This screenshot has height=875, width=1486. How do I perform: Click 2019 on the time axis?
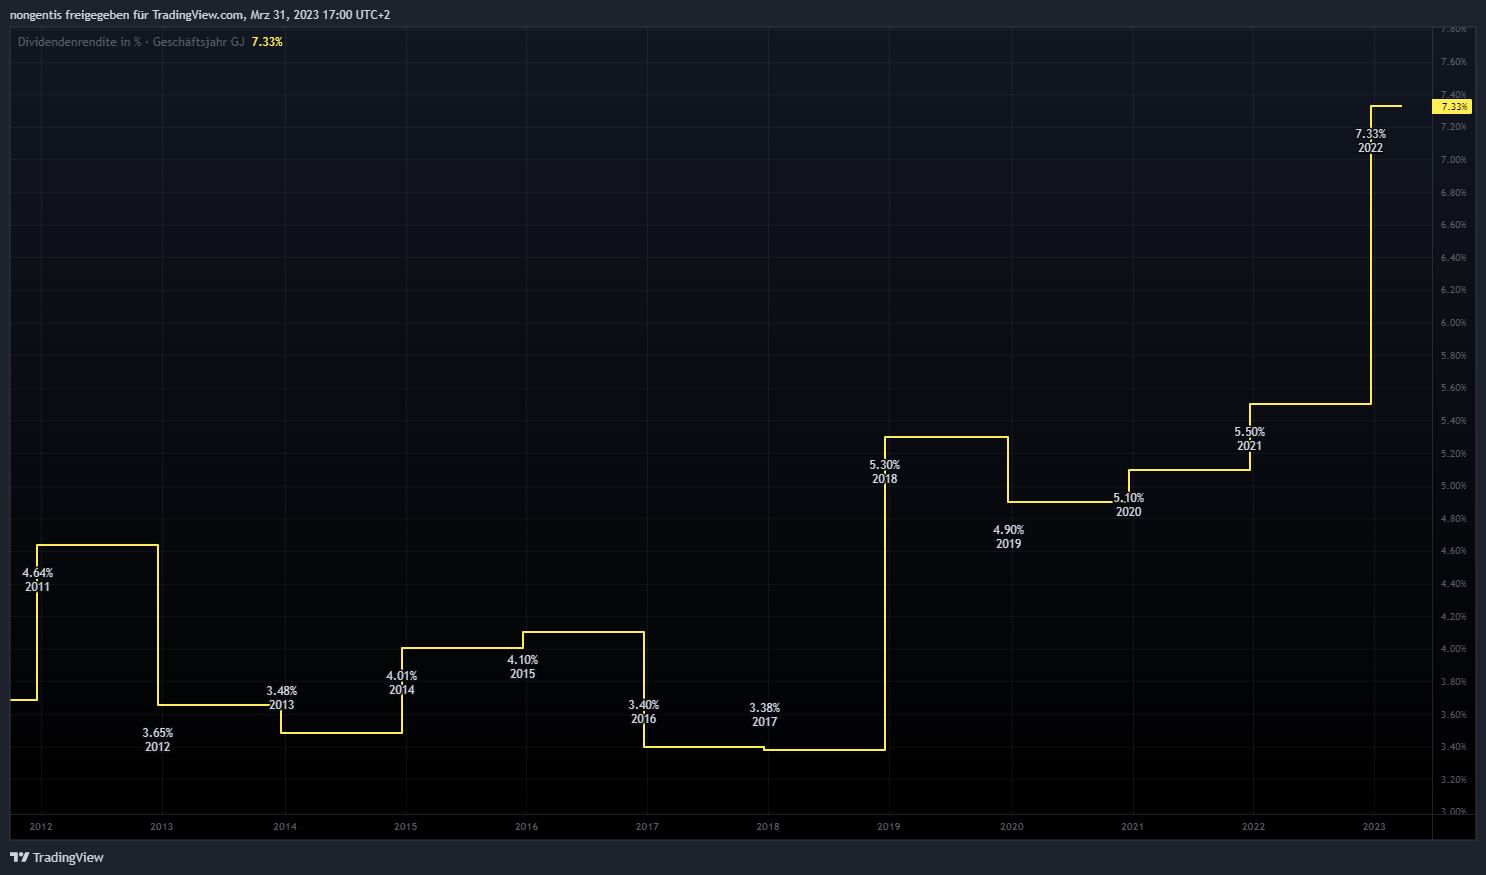coord(888,827)
